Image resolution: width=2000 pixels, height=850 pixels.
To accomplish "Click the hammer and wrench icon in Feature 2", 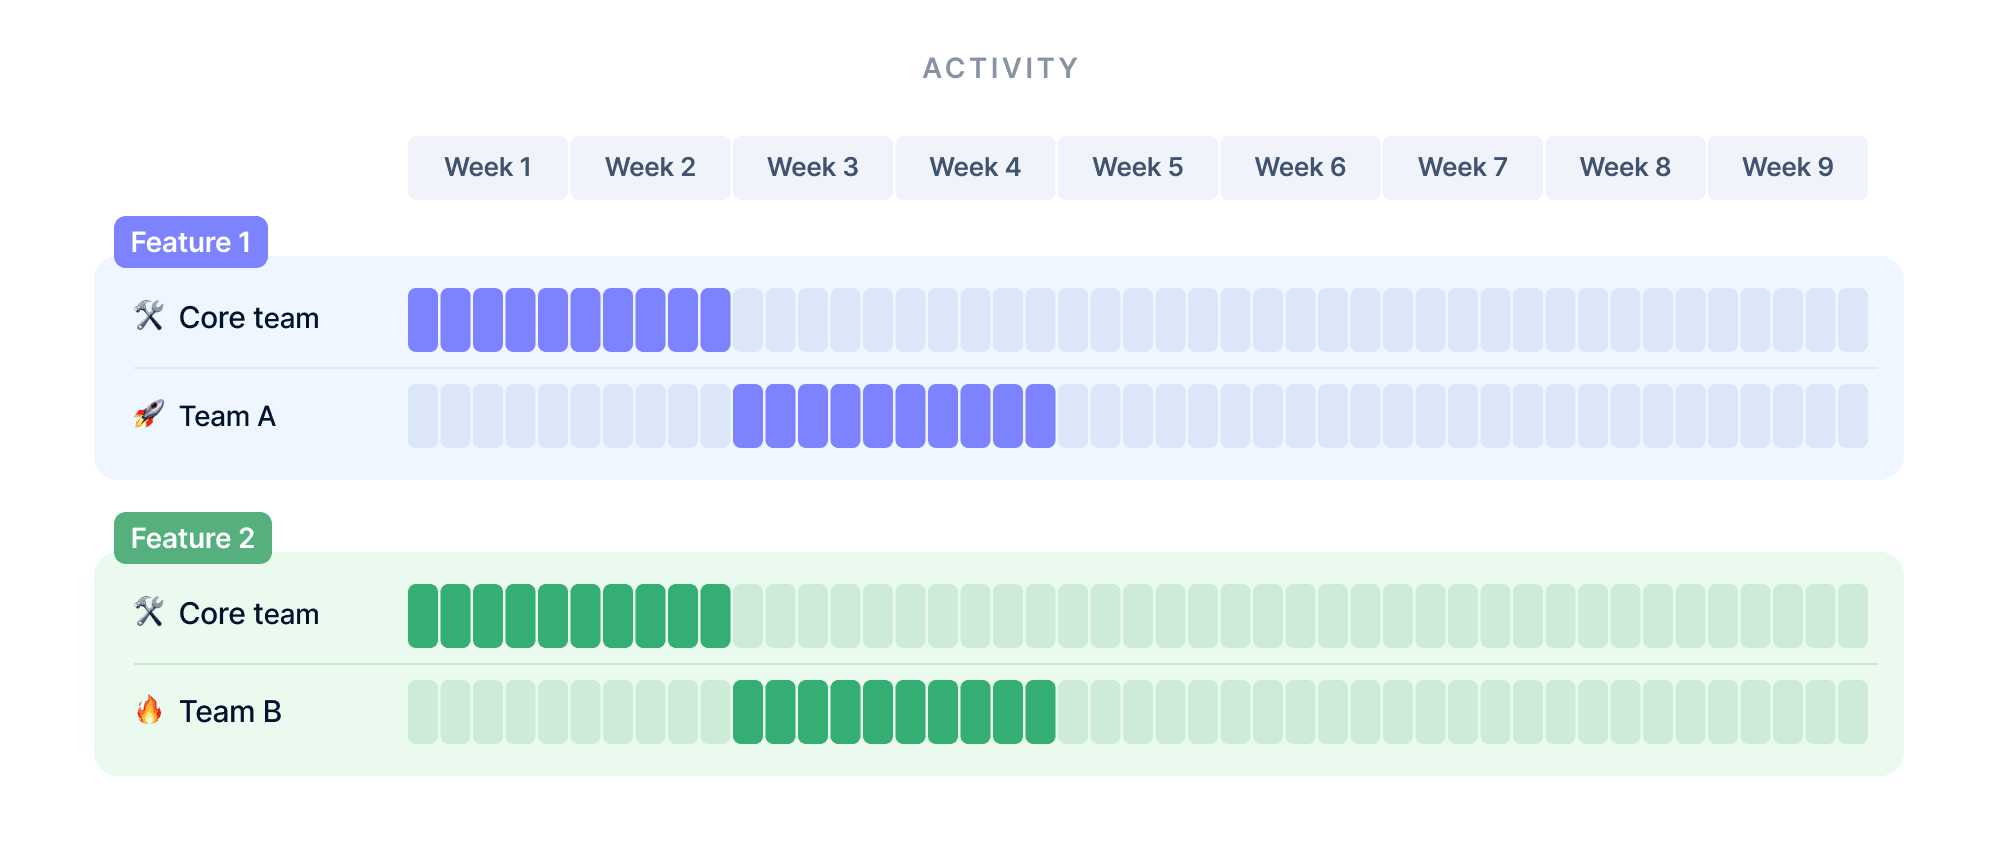I will click(x=149, y=612).
